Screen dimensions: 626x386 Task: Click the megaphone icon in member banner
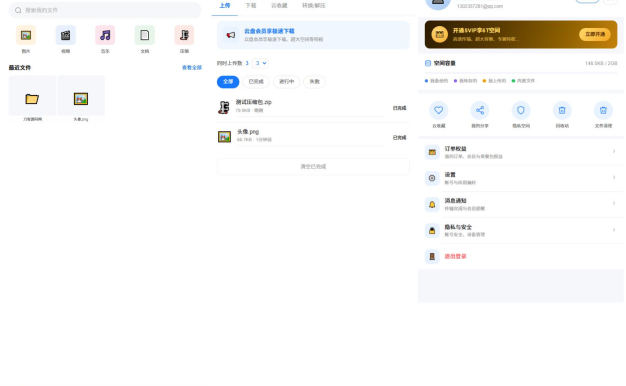tap(231, 35)
